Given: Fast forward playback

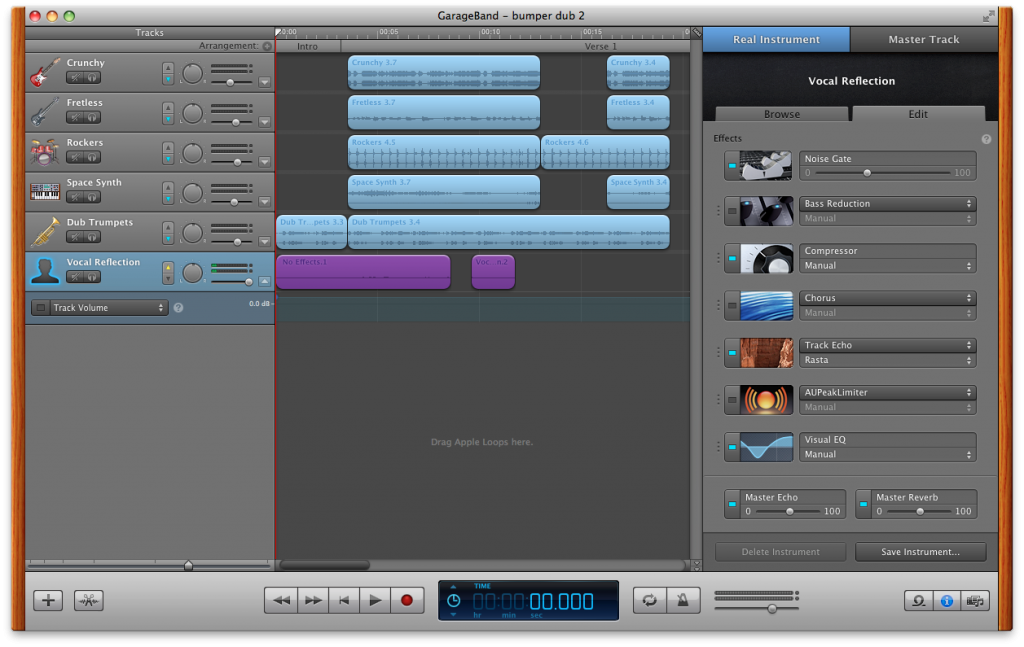Looking at the screenshot, I should 313,600.
